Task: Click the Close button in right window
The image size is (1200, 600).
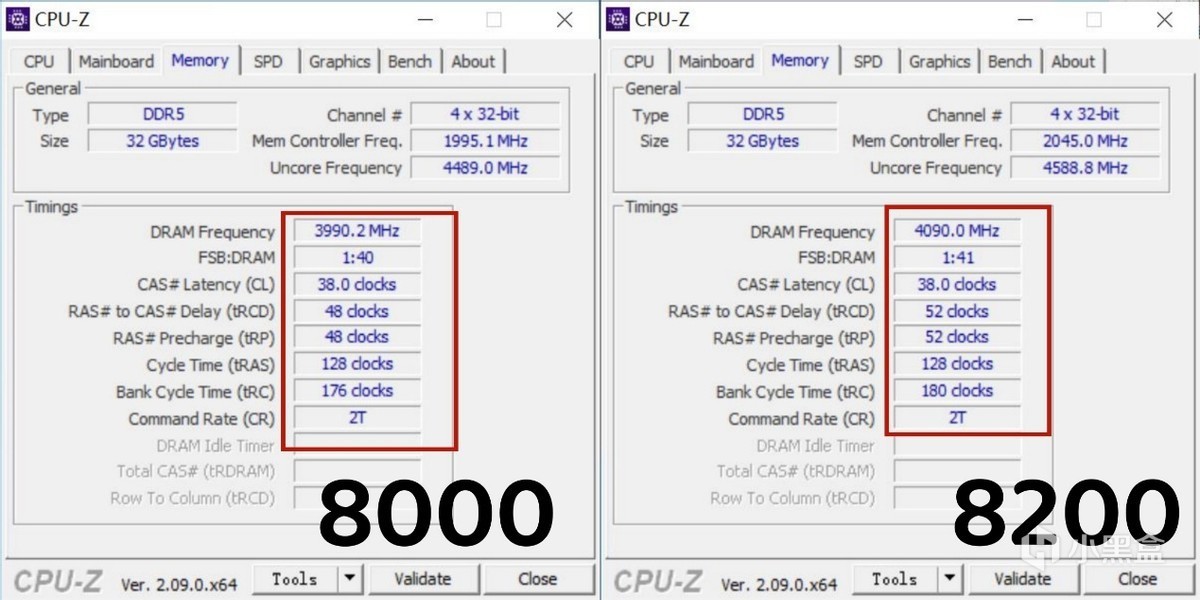Action: click(1137, 579)
